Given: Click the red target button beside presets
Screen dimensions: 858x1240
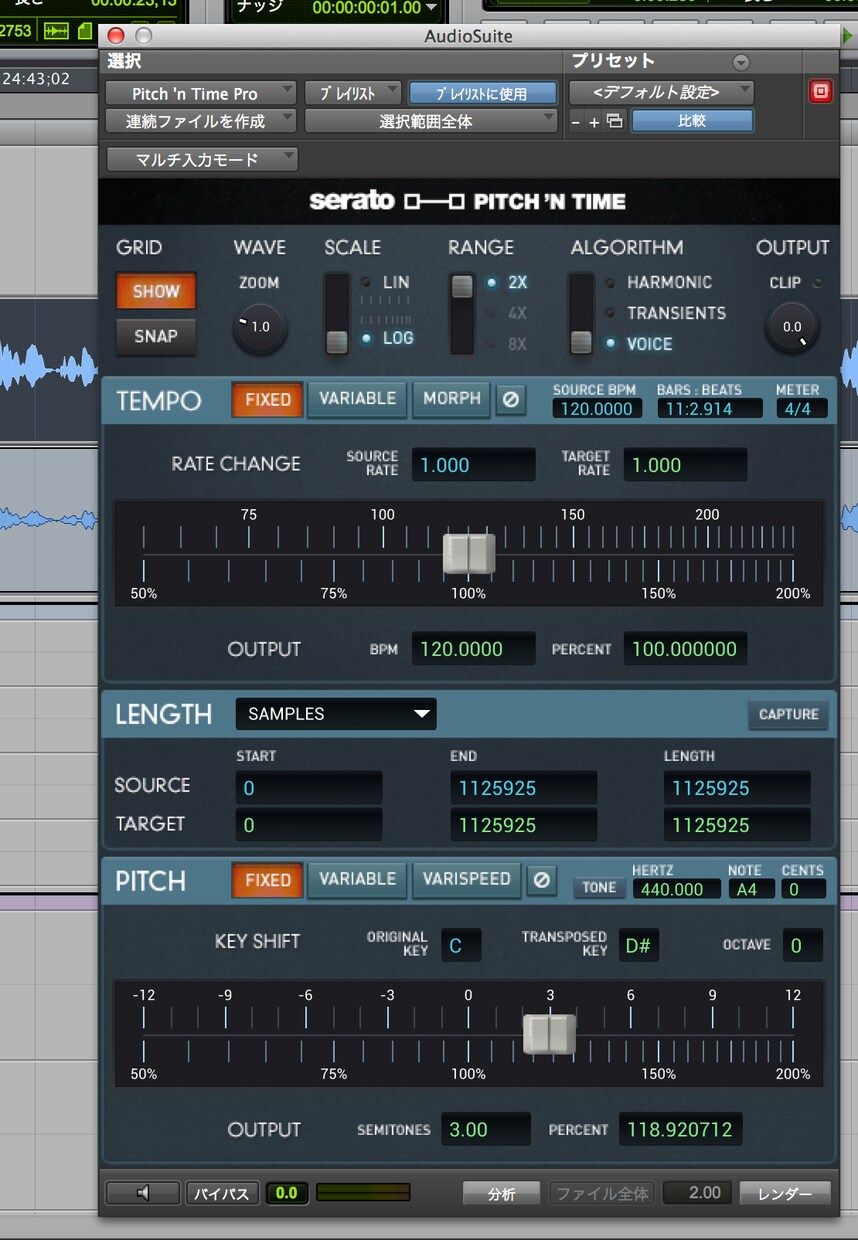Looking at the screenshot, I should tap(820, 92).
